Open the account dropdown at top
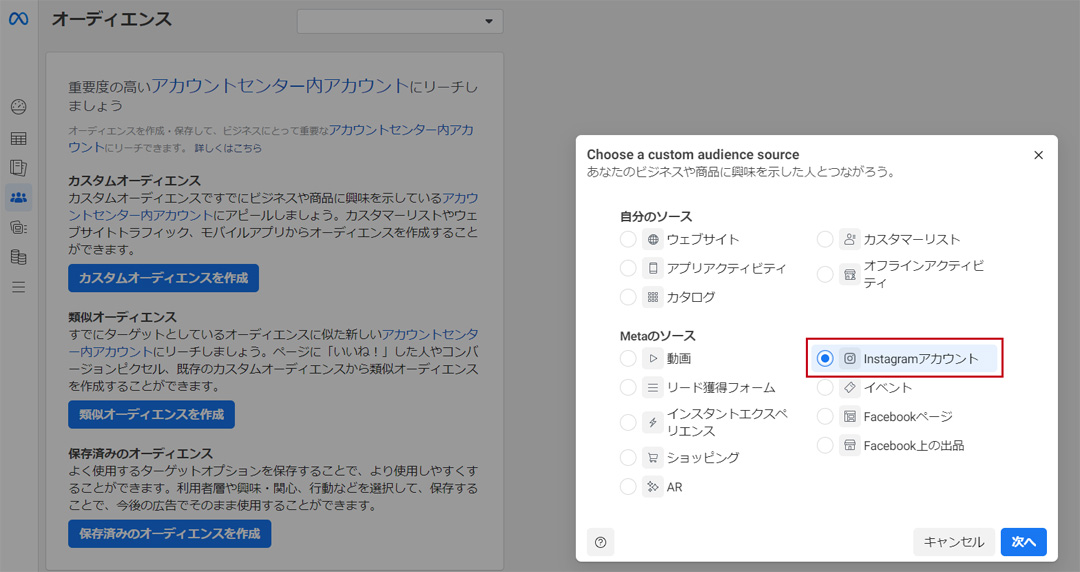This screenshot has width=1080, height=572. click(400, 21)
